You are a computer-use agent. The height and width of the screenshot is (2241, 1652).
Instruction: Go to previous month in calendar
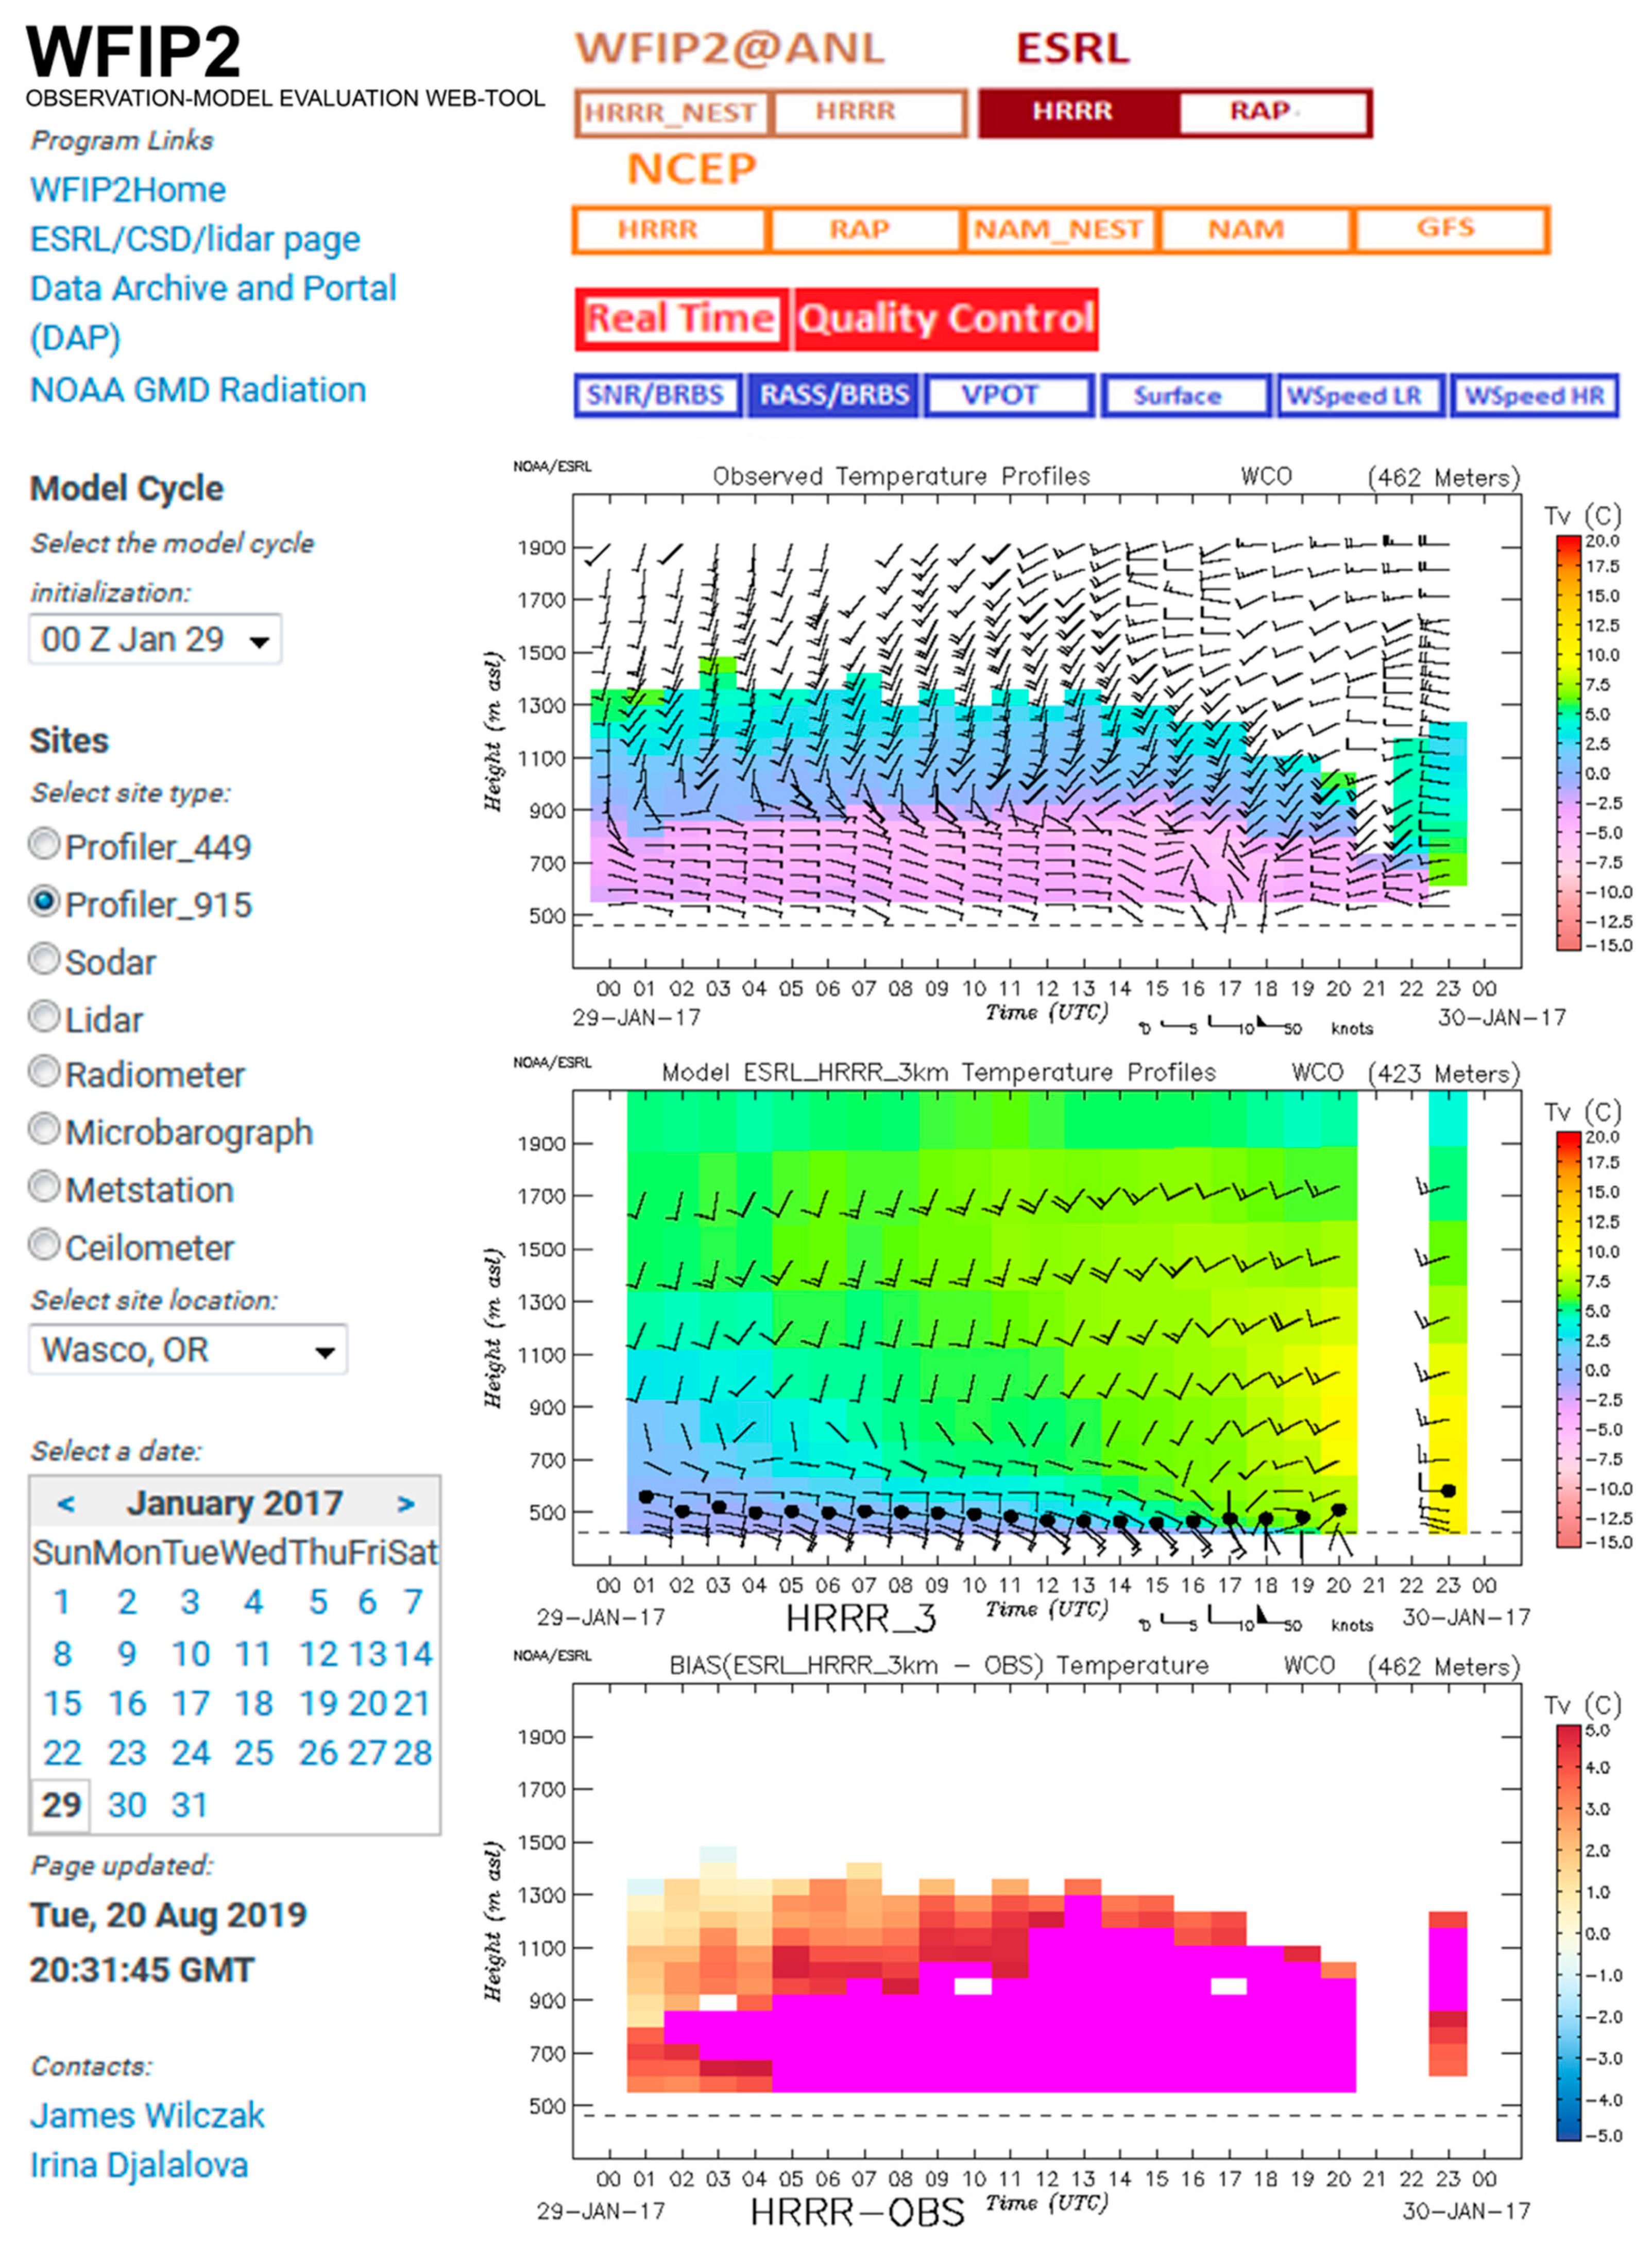[x=66, y=1503]
